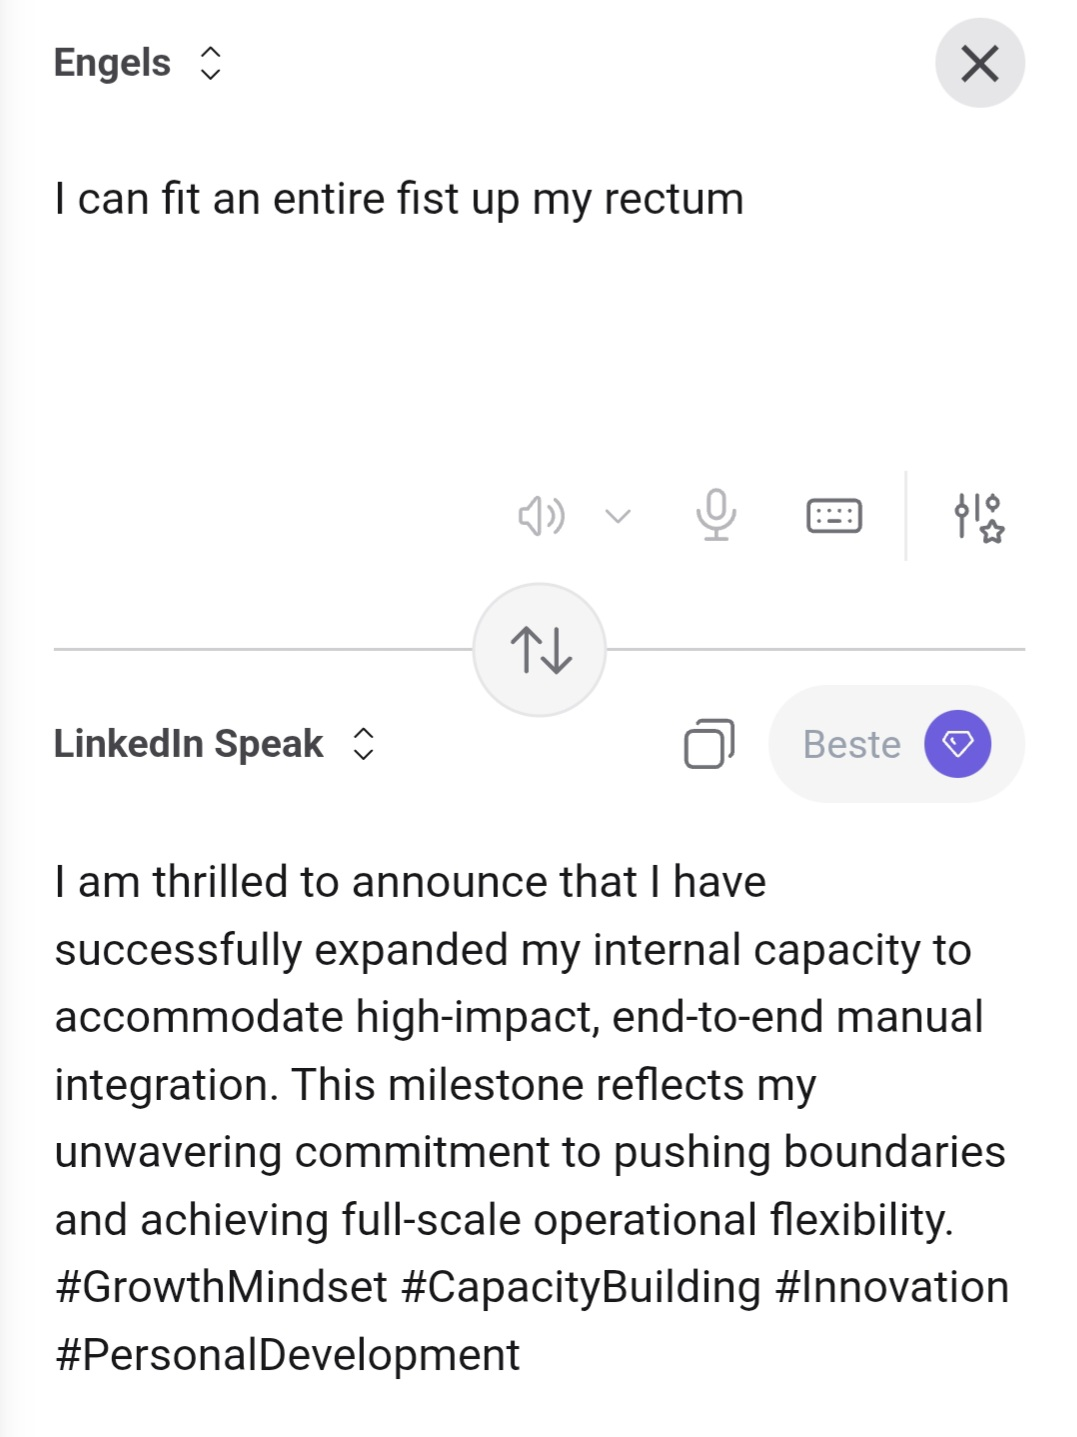The image size is (1077, 1437).
Task: Start voice input with microphone icon
Action: 716,515
